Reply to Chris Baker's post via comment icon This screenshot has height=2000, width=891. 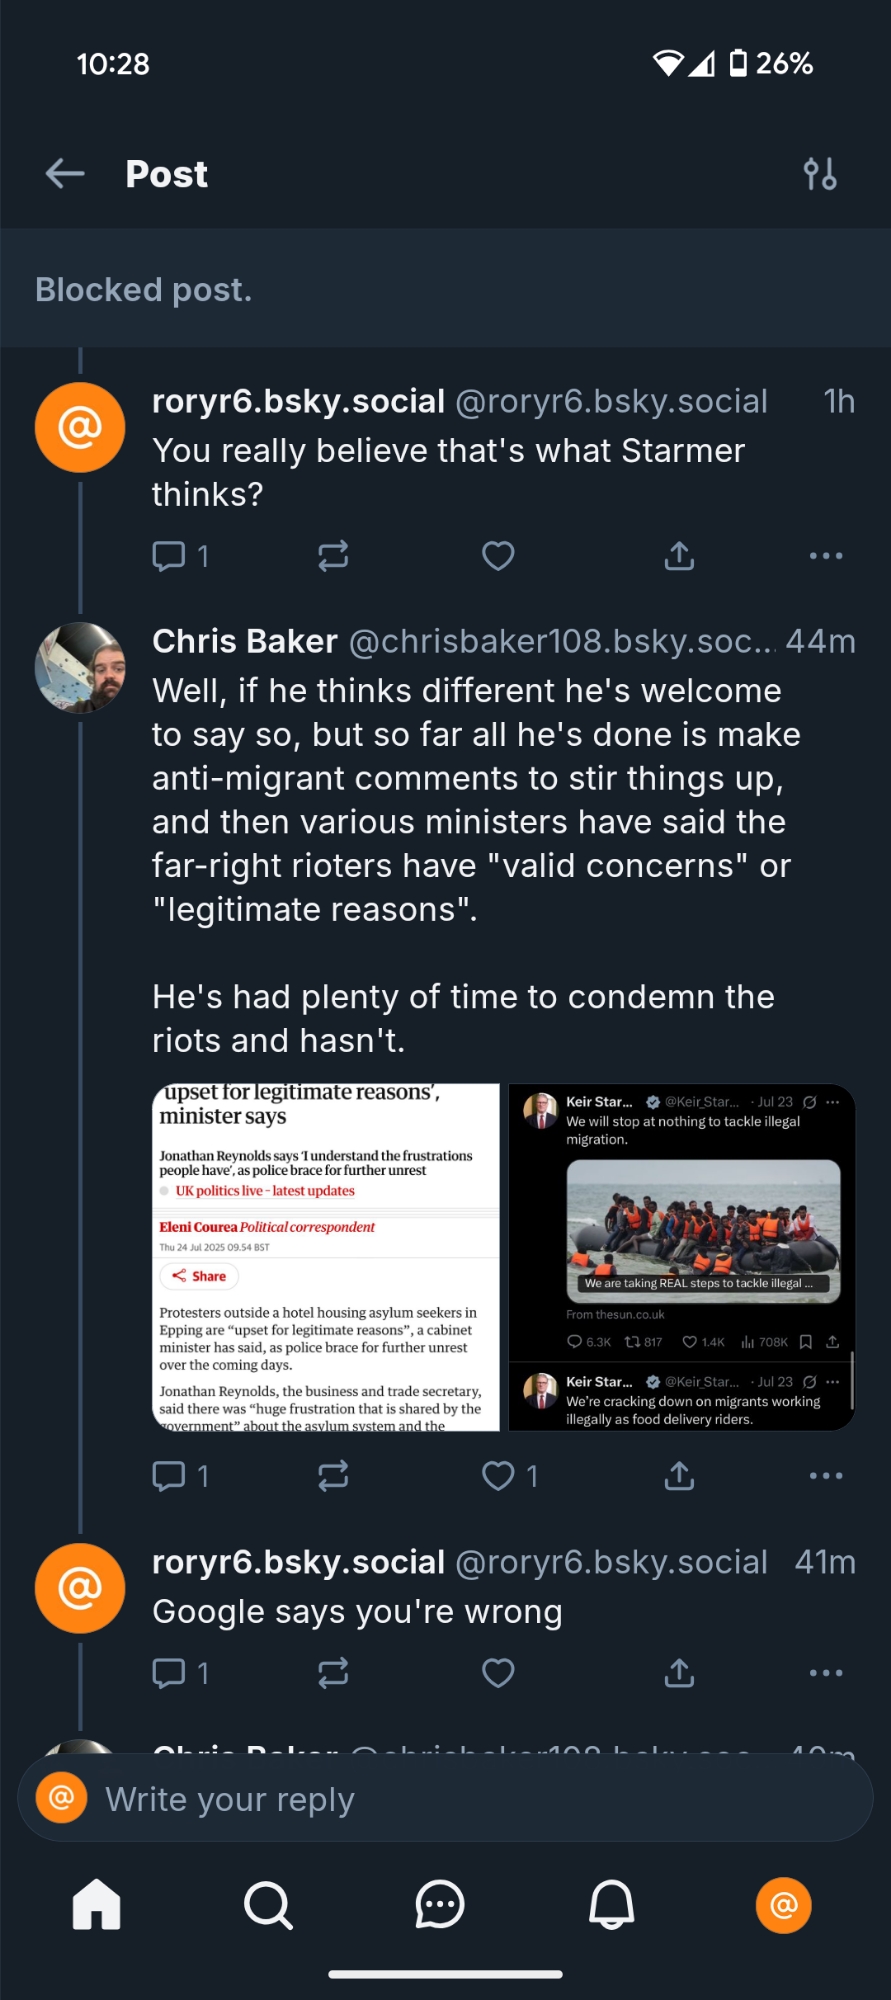pos(169,1476)
